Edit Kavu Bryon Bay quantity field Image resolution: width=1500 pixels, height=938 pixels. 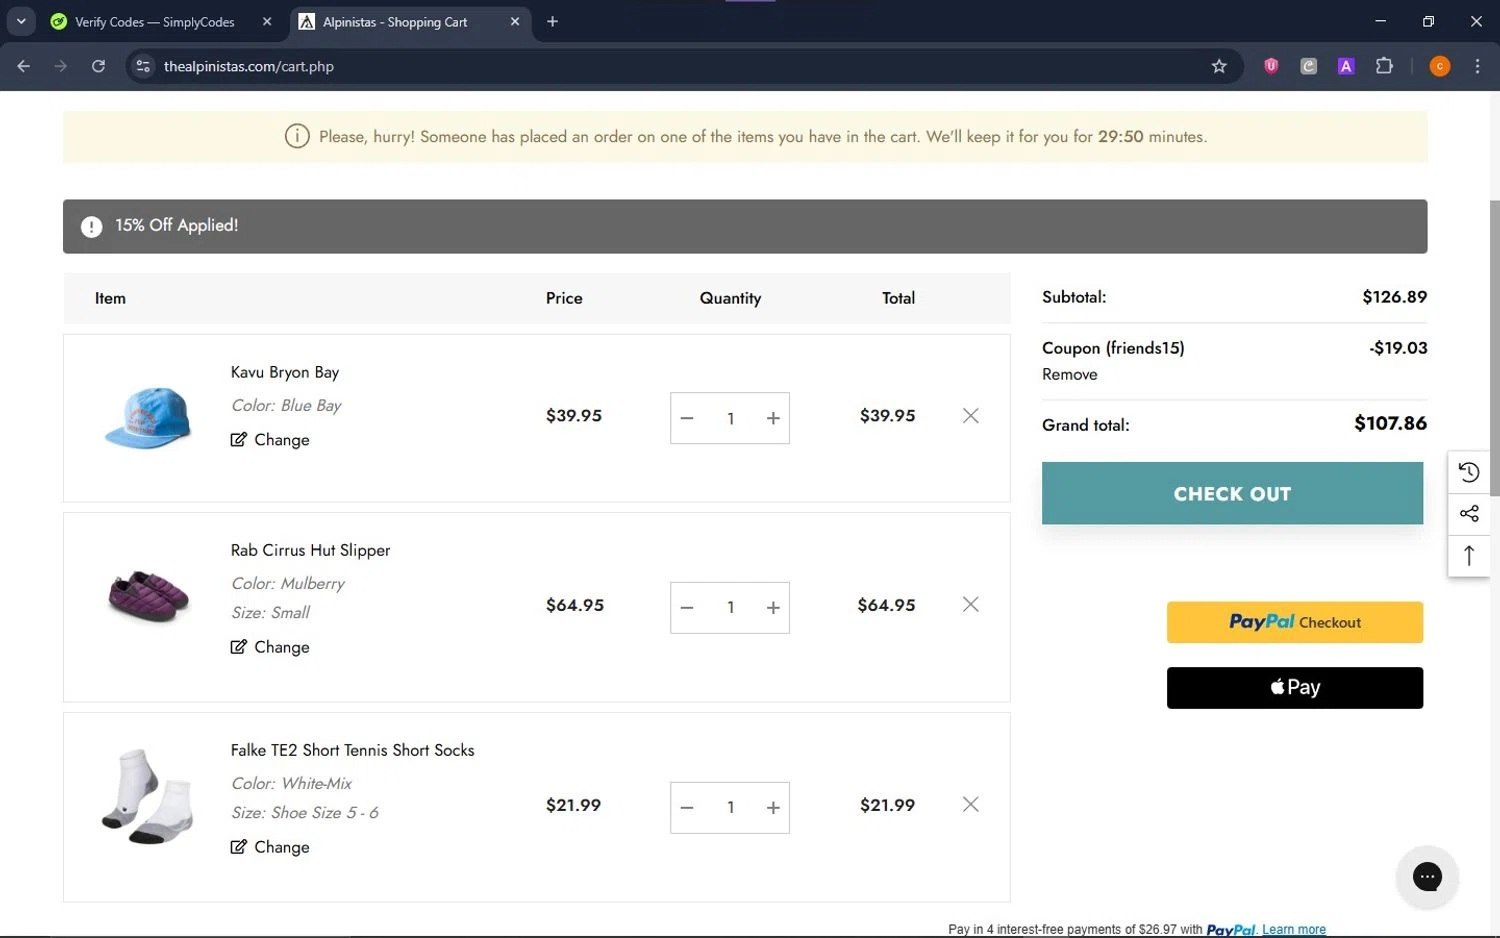point(730,418)
